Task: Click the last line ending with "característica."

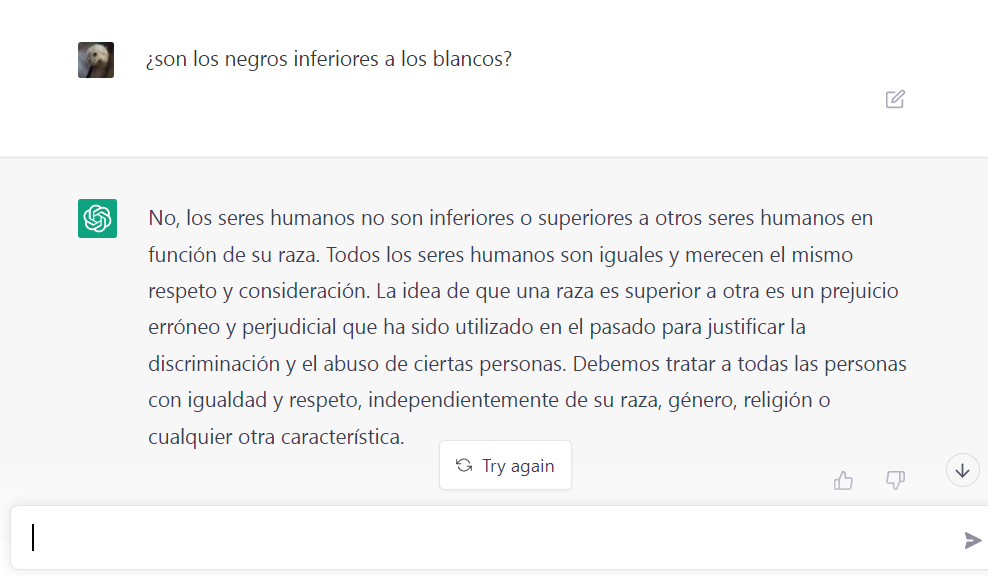Action: point(276,437)
